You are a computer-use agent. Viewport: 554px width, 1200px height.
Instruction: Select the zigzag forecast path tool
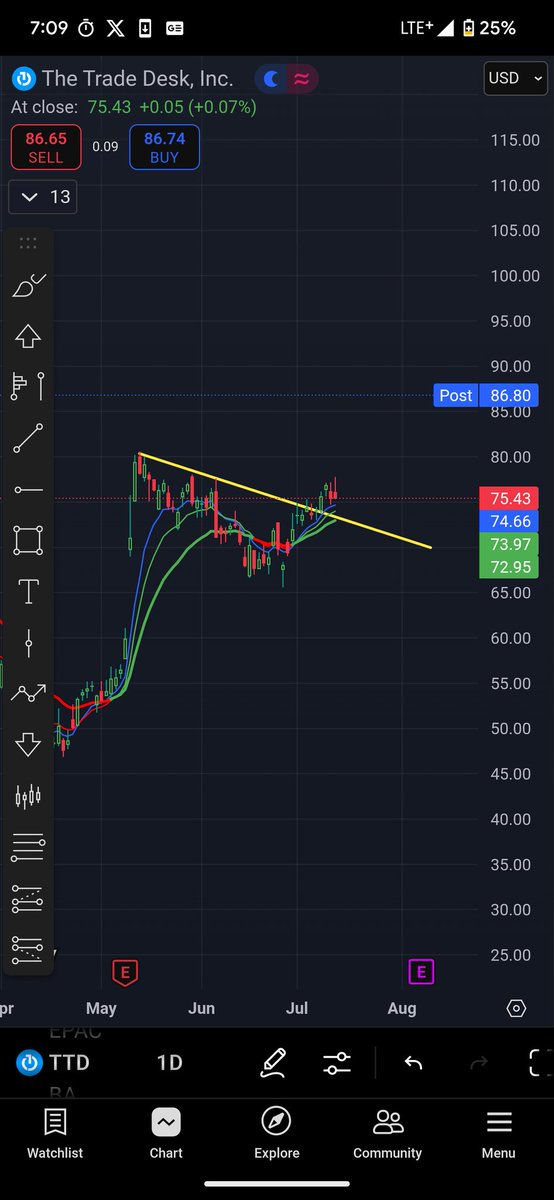coord(28,693)
